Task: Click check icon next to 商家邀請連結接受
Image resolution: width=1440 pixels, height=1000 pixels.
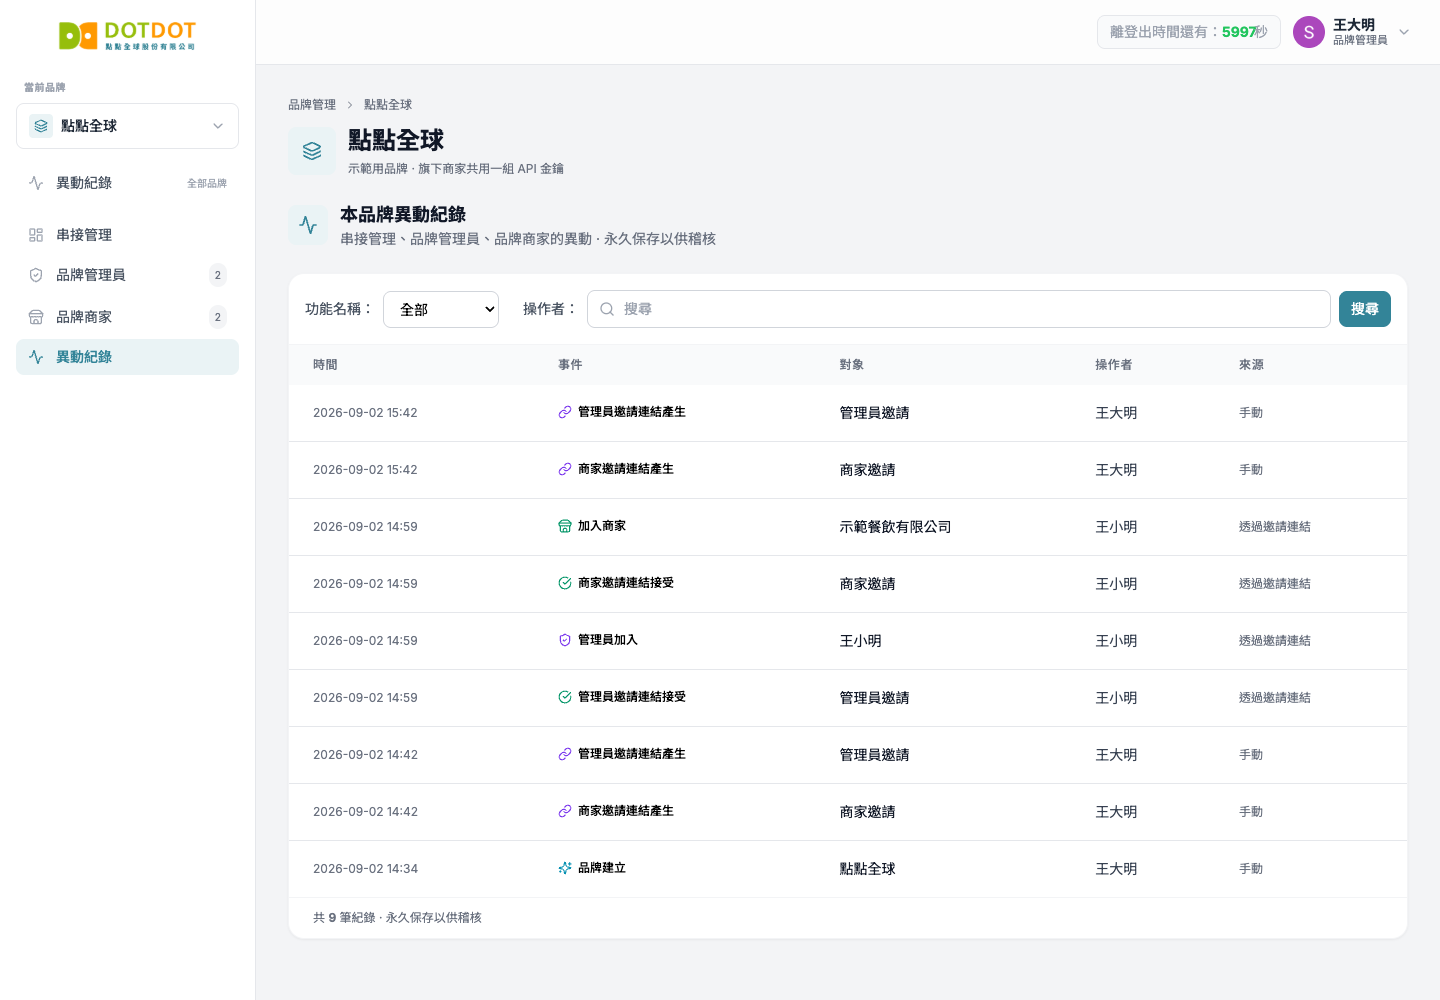Action: point(565,583)
